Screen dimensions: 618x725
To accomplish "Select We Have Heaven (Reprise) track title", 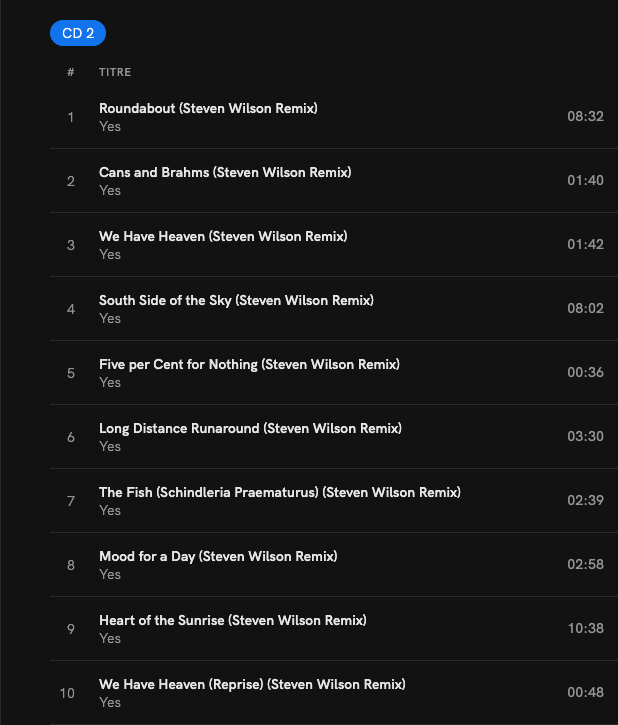I will click(252, 684).
